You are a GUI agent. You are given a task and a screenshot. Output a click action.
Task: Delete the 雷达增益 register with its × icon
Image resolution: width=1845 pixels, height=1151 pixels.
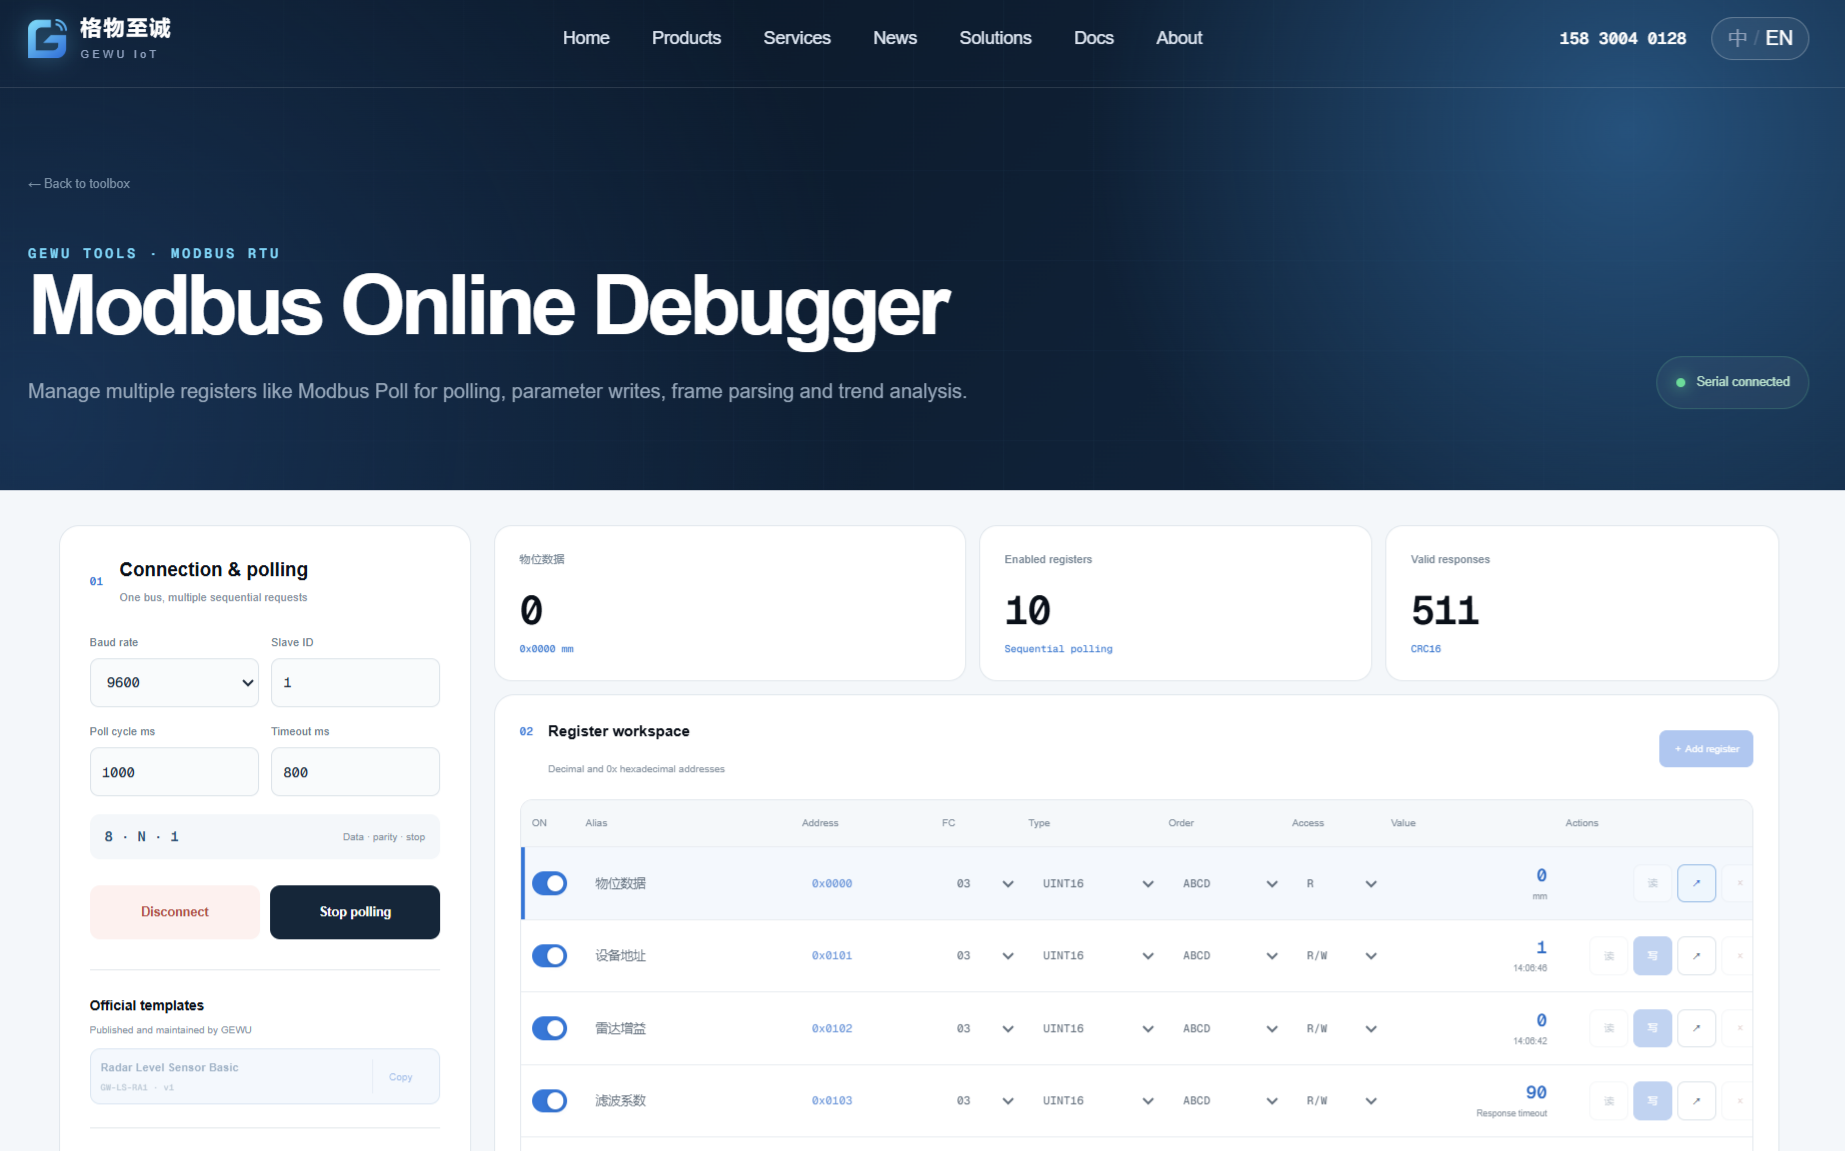coord(1739,1028)
